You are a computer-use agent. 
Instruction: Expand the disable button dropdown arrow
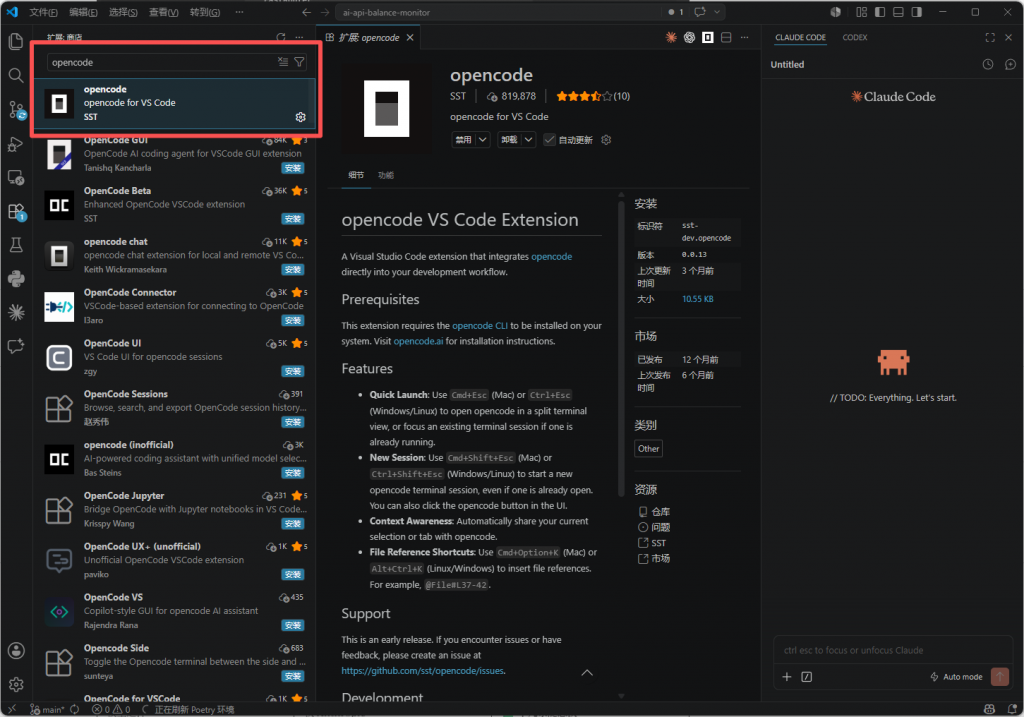click(483, 140)
